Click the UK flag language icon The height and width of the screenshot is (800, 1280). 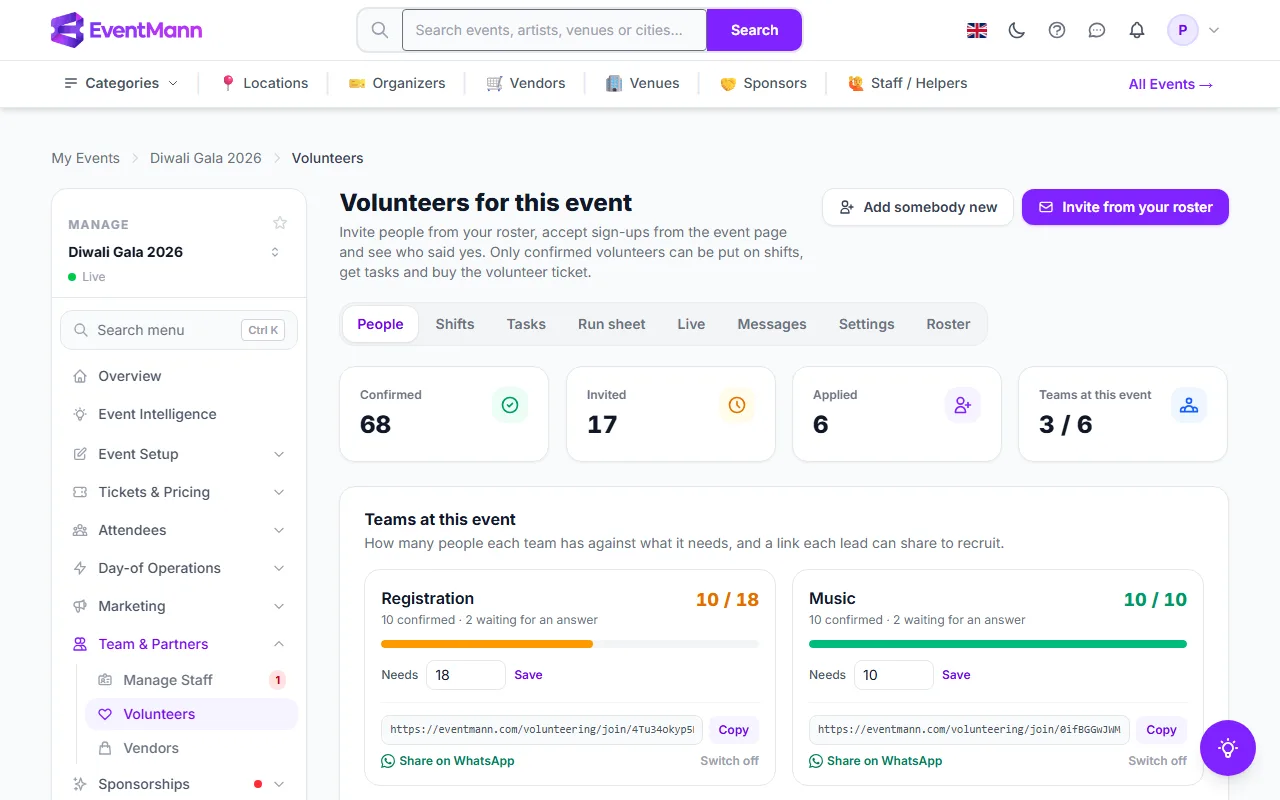point(977,30)
